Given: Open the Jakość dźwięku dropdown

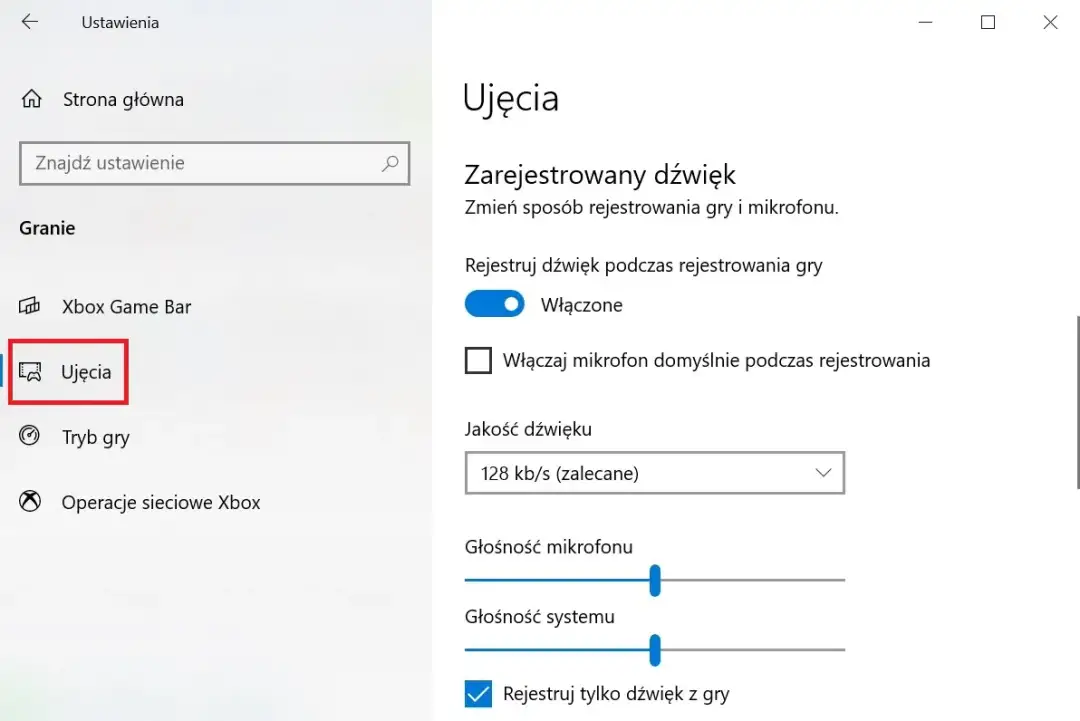Looking at the screenshot, I should [x=655, y=472].
